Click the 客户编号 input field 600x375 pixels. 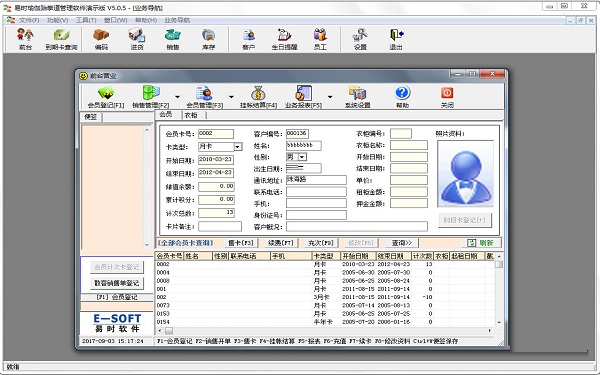(x=297, y=134)
